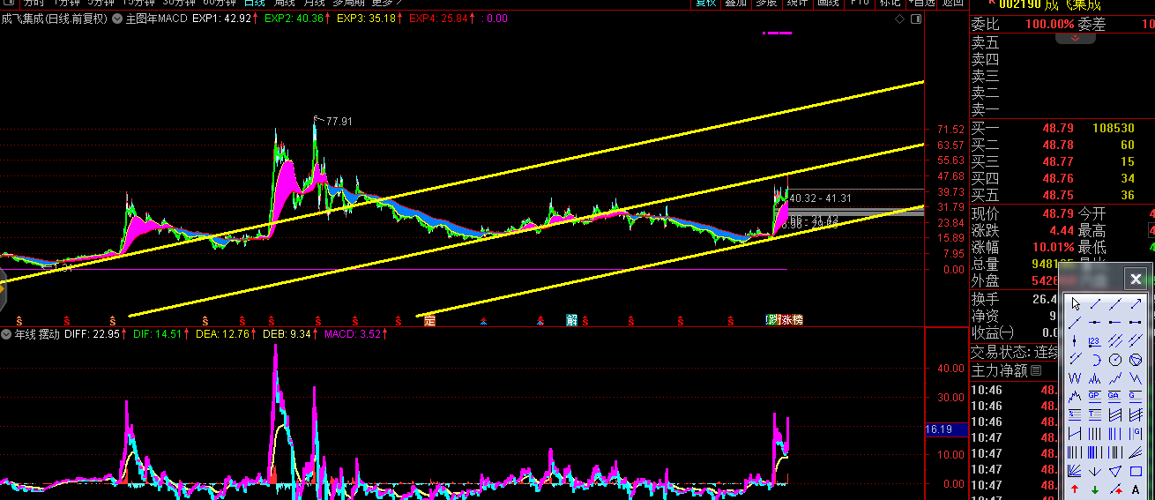Image resolution: width=1155 pixels, height=500 pixels.
Task: Select the arrow cursor tool in drawing palette
Action: click(x=1075, y=303)
